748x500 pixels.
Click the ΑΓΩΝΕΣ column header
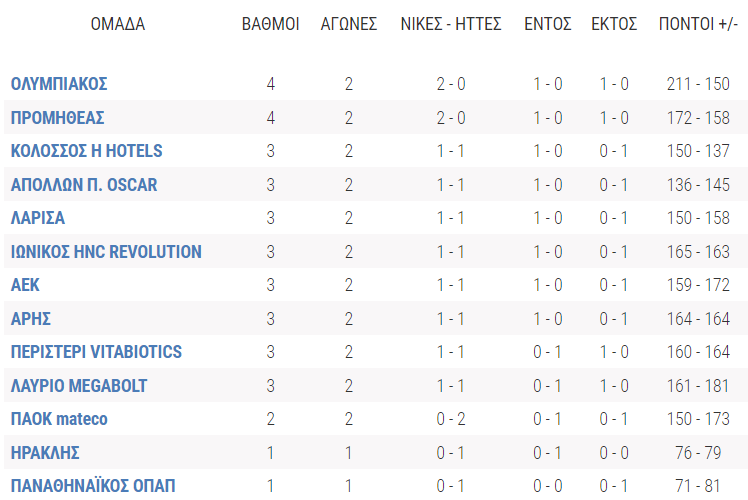(x=349, y=24)
